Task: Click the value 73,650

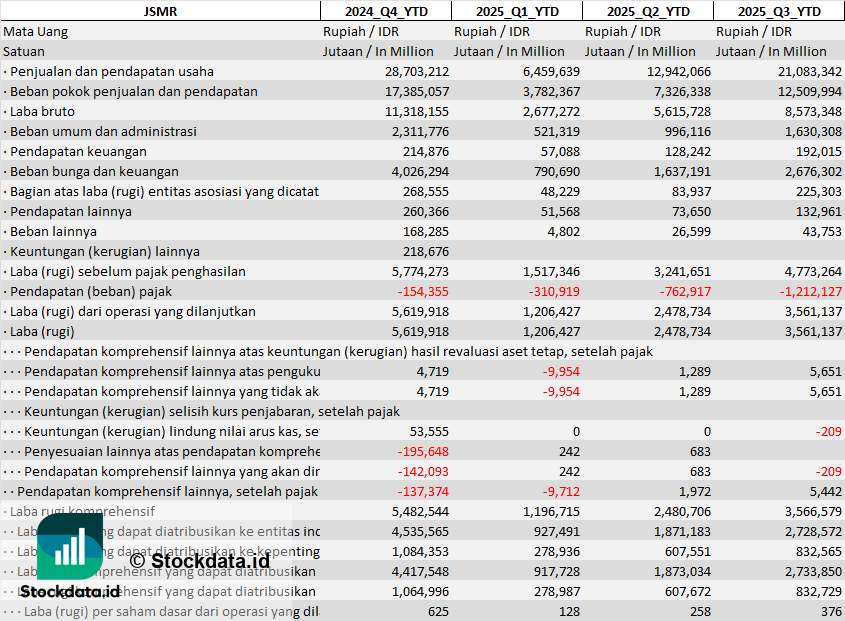Action: [691, 211]
